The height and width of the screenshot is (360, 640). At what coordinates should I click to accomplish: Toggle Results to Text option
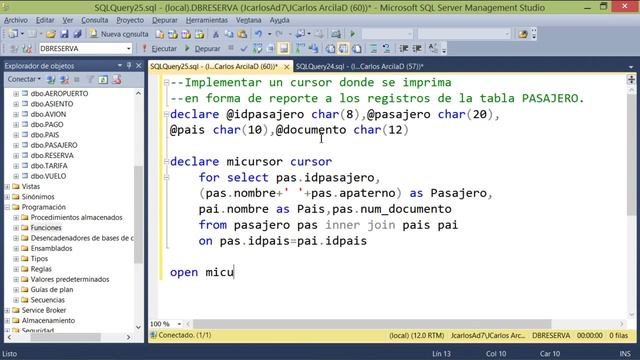coord(330,49)
